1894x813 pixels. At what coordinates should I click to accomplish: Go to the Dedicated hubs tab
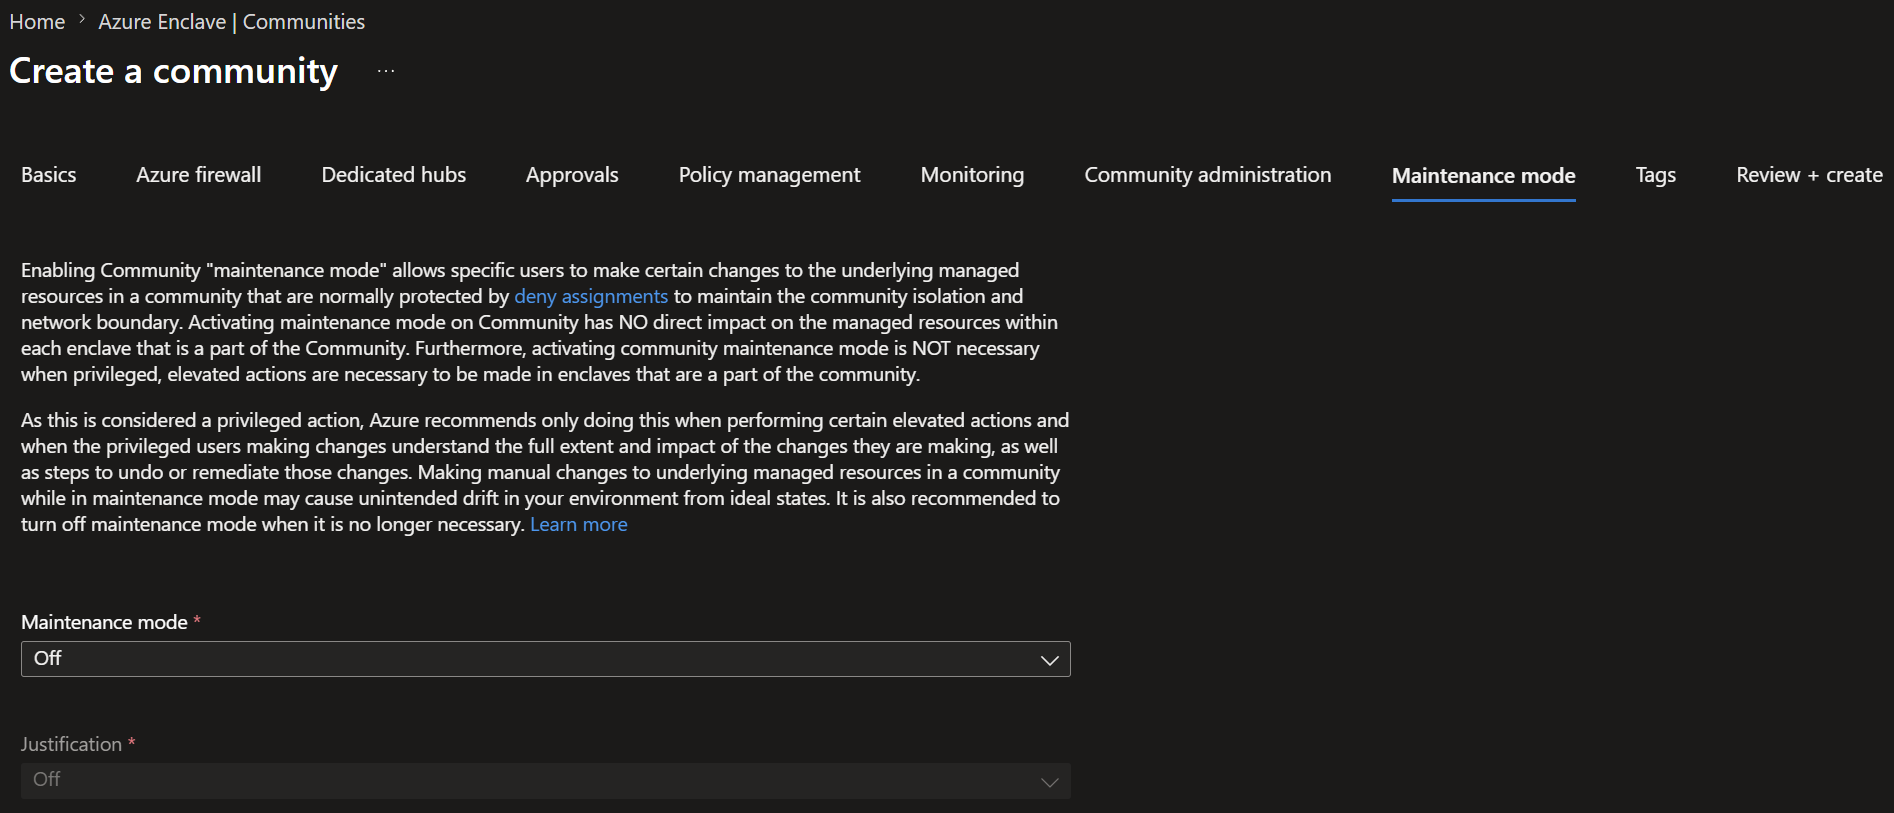394,175
